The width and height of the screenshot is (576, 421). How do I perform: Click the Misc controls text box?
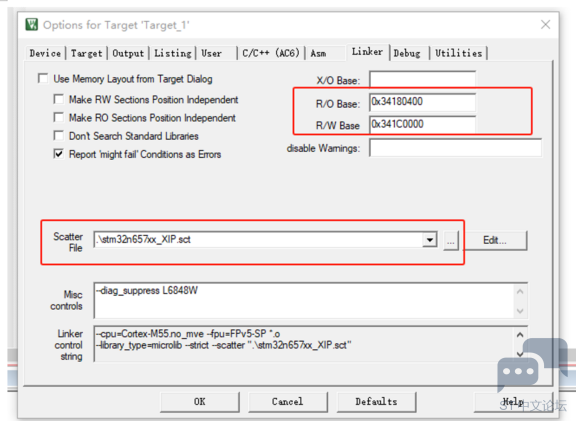point(304,301)
